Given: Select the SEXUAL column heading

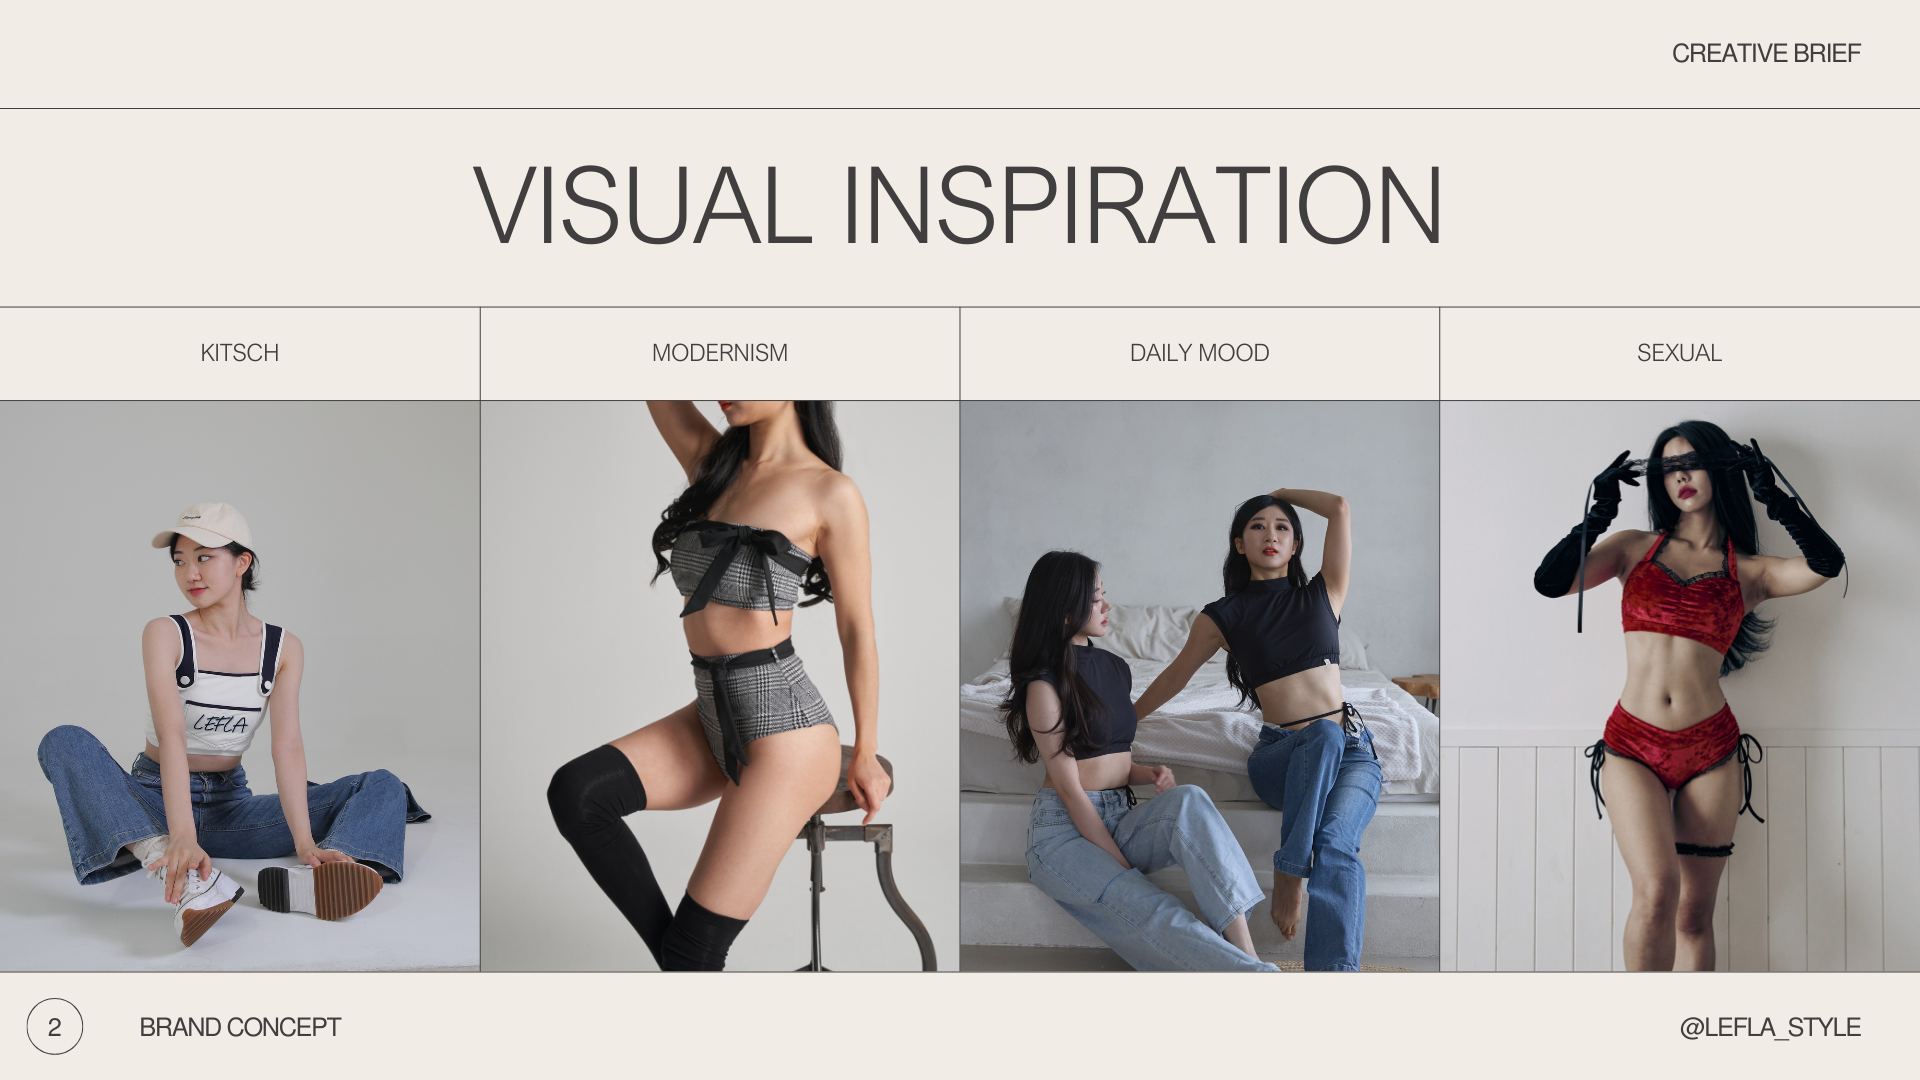Looking at the screenshot, I should tap(1679, 353).
